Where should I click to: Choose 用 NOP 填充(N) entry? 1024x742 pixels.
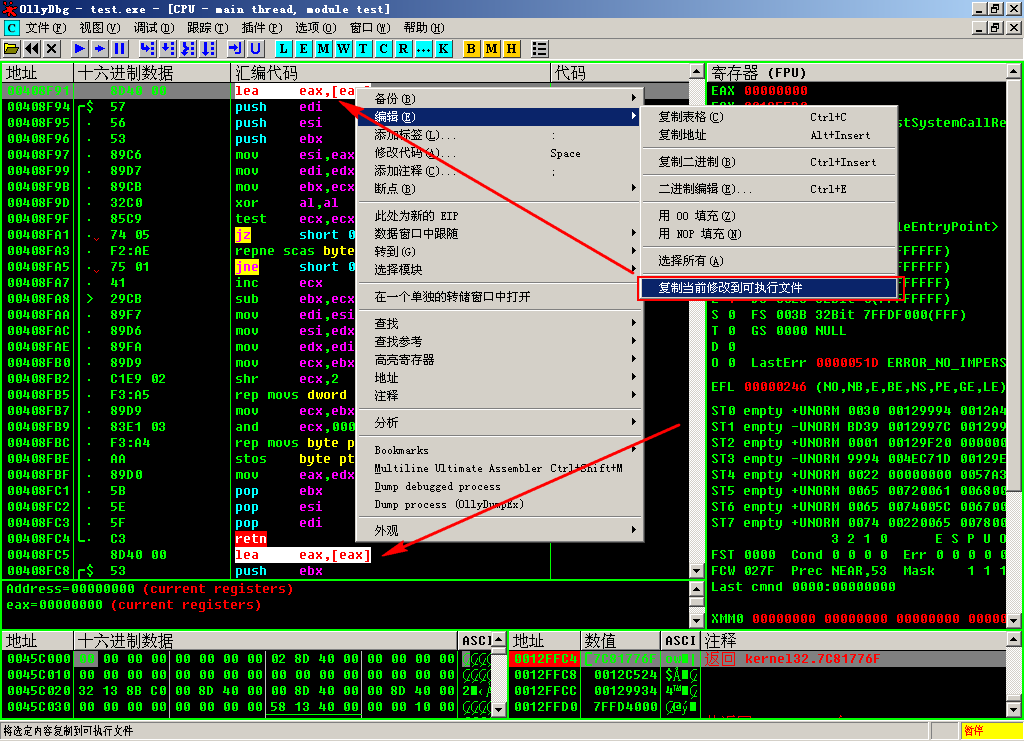[769, 234]
